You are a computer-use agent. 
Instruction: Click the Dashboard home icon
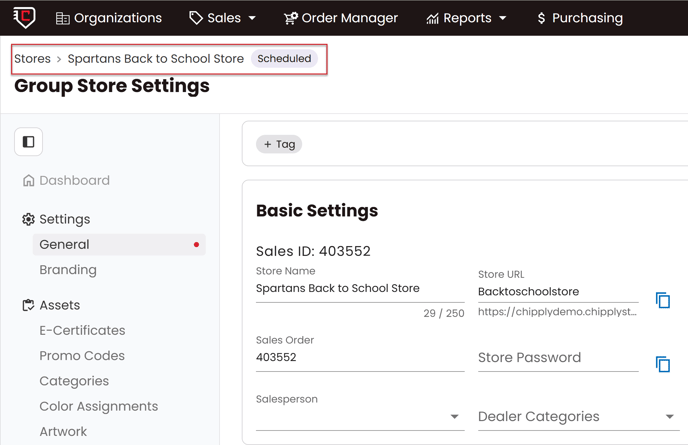point(28,181)
